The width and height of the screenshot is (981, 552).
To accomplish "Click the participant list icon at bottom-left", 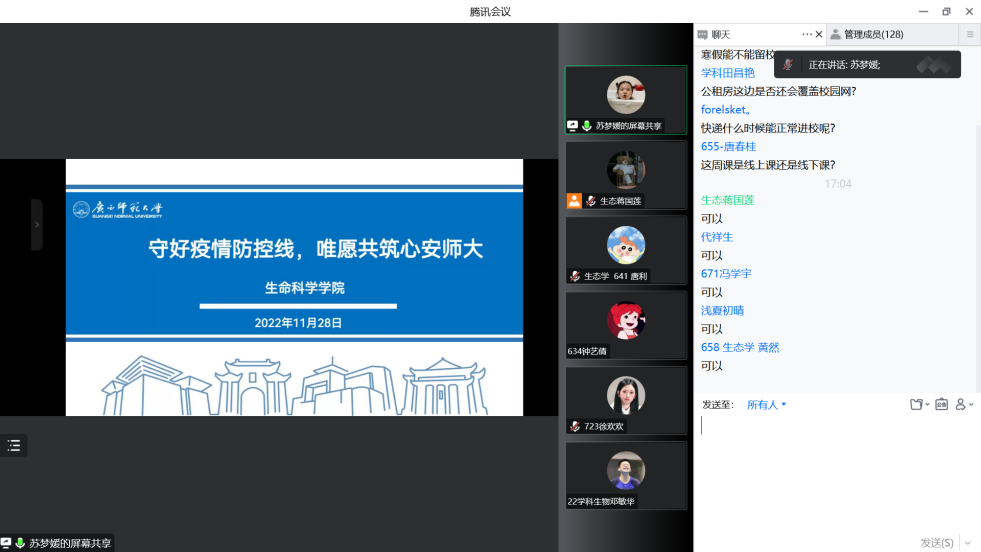I will [14, 446].
